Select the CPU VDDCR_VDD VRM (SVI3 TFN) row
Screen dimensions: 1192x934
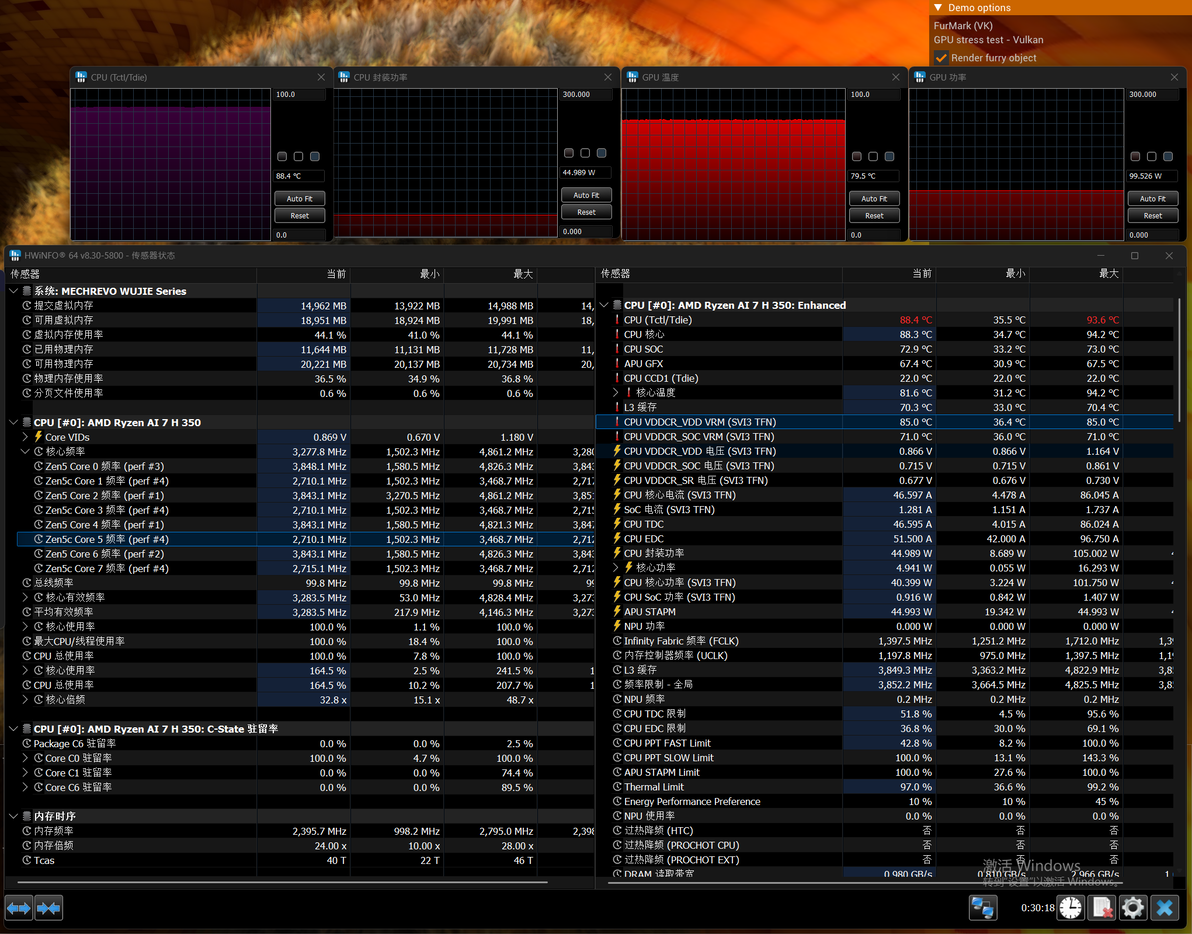point(885,422)
